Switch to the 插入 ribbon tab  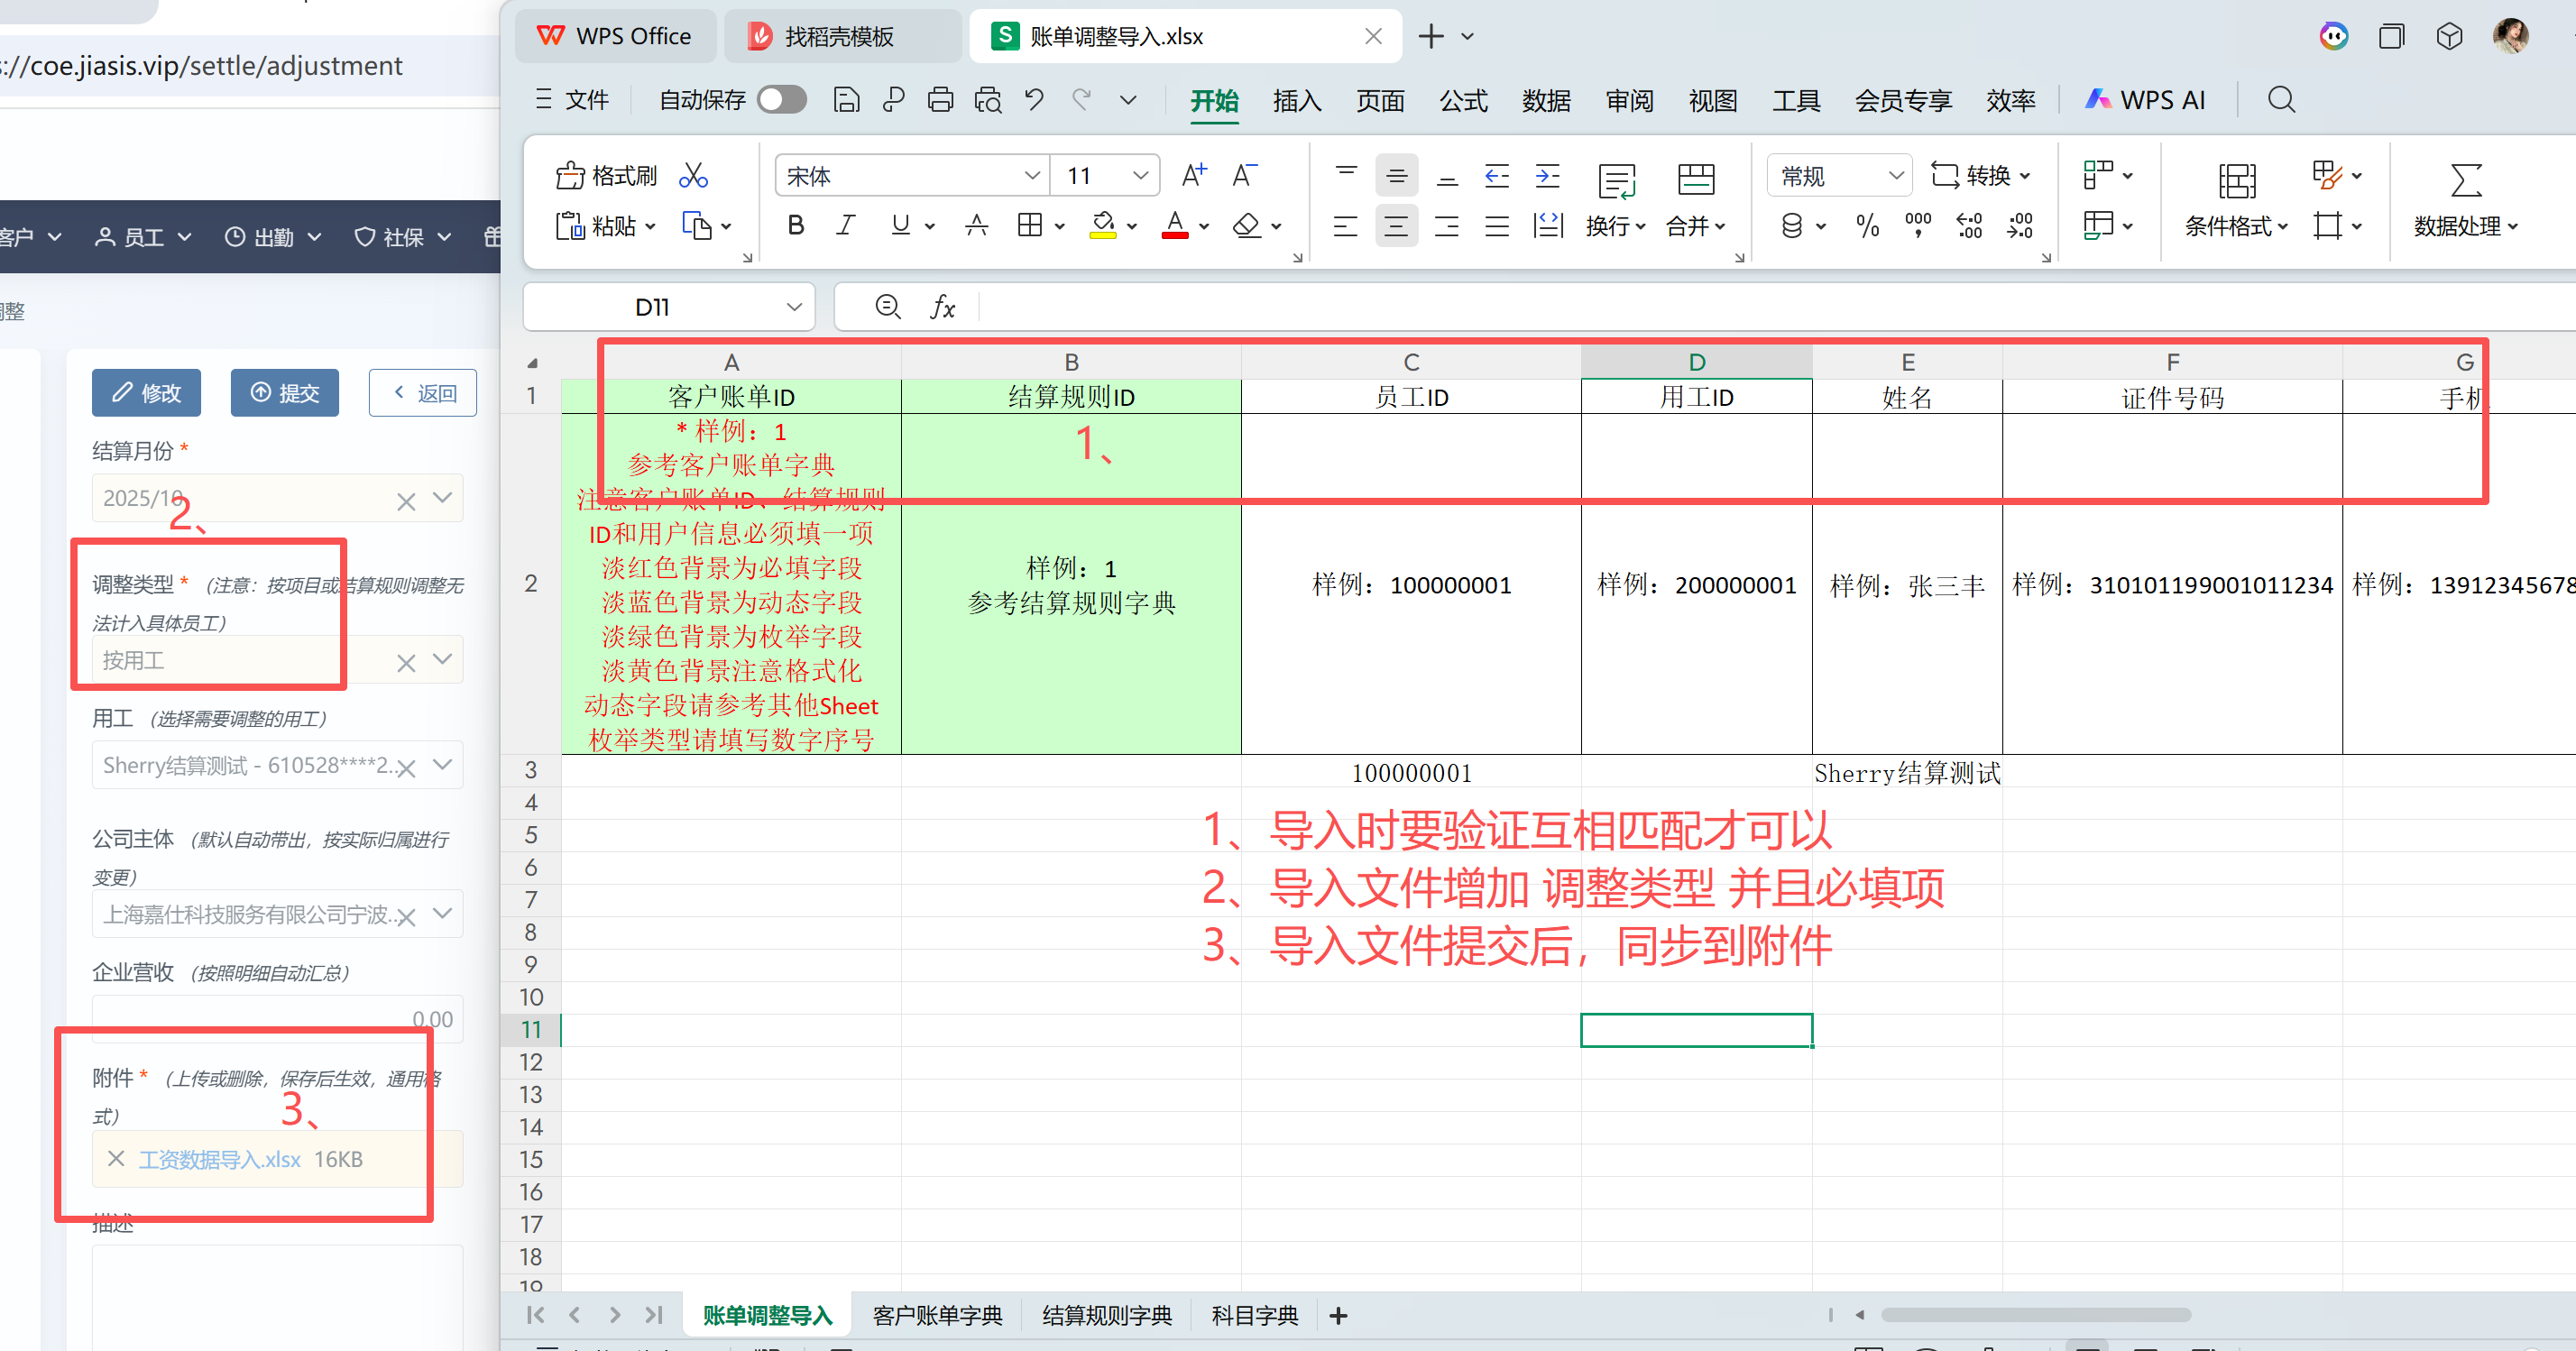[x=1296, y=100]
